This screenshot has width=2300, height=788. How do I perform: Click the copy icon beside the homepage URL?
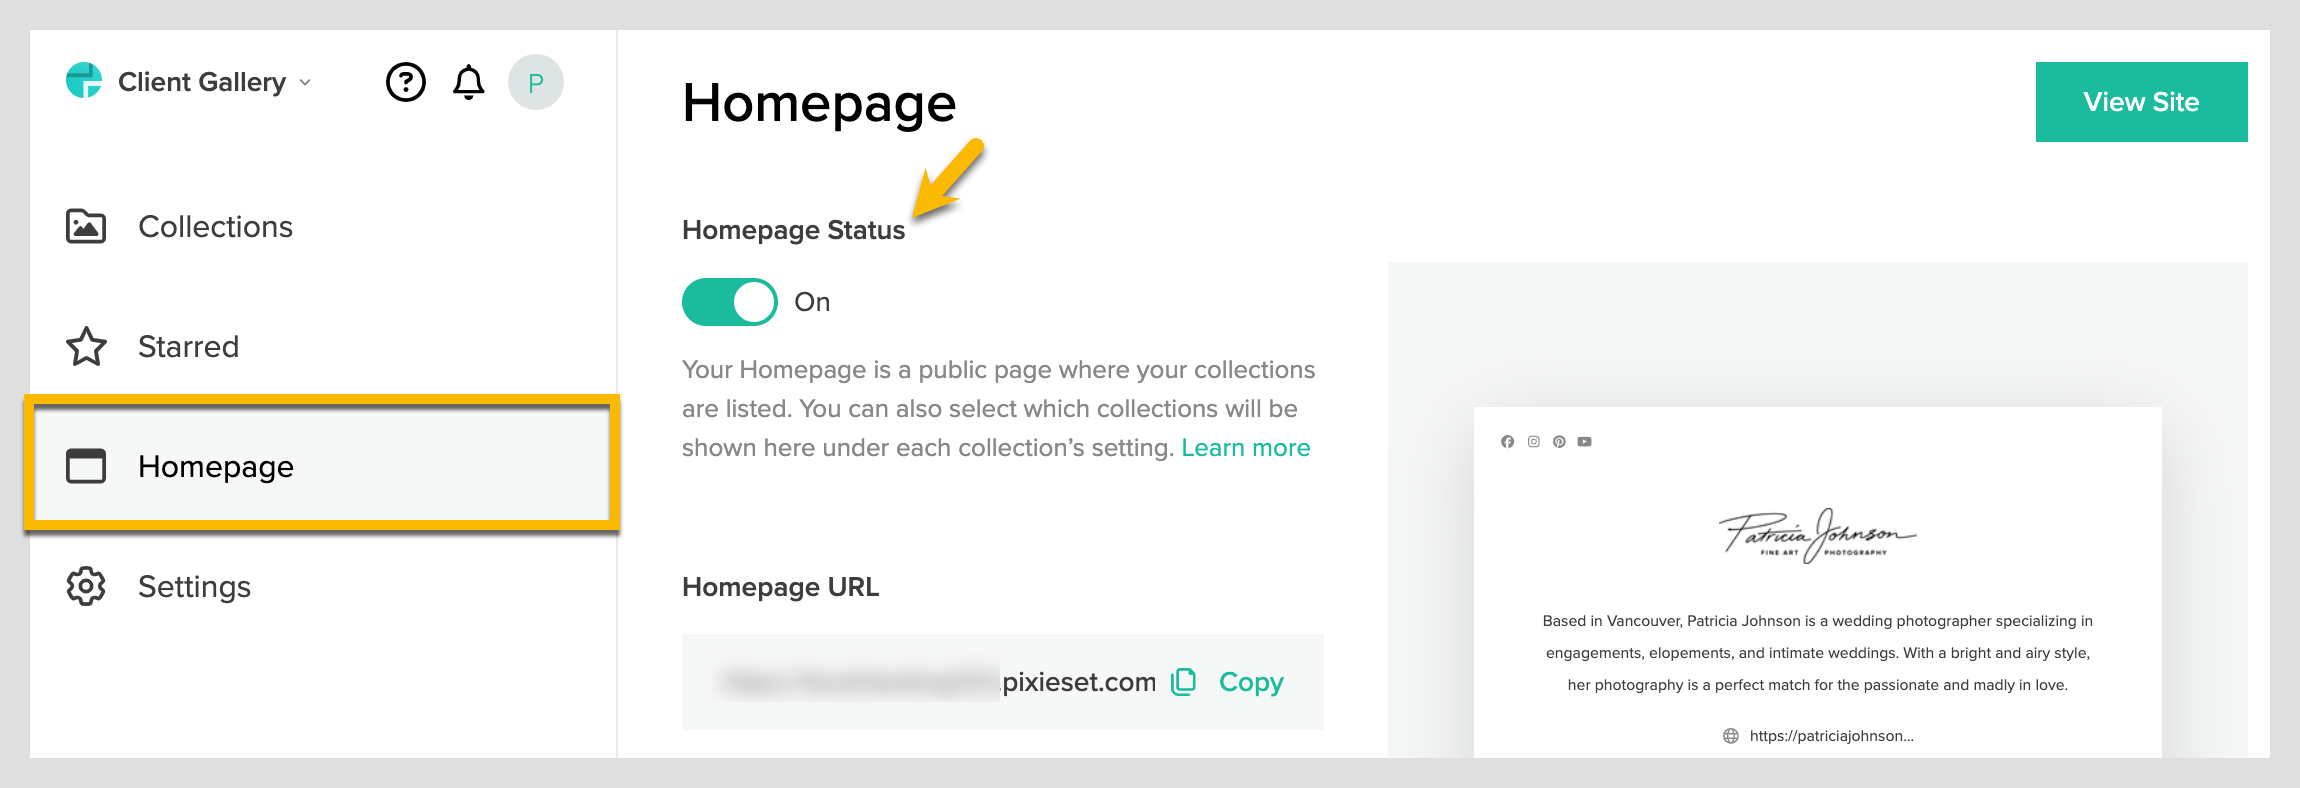1184,681
